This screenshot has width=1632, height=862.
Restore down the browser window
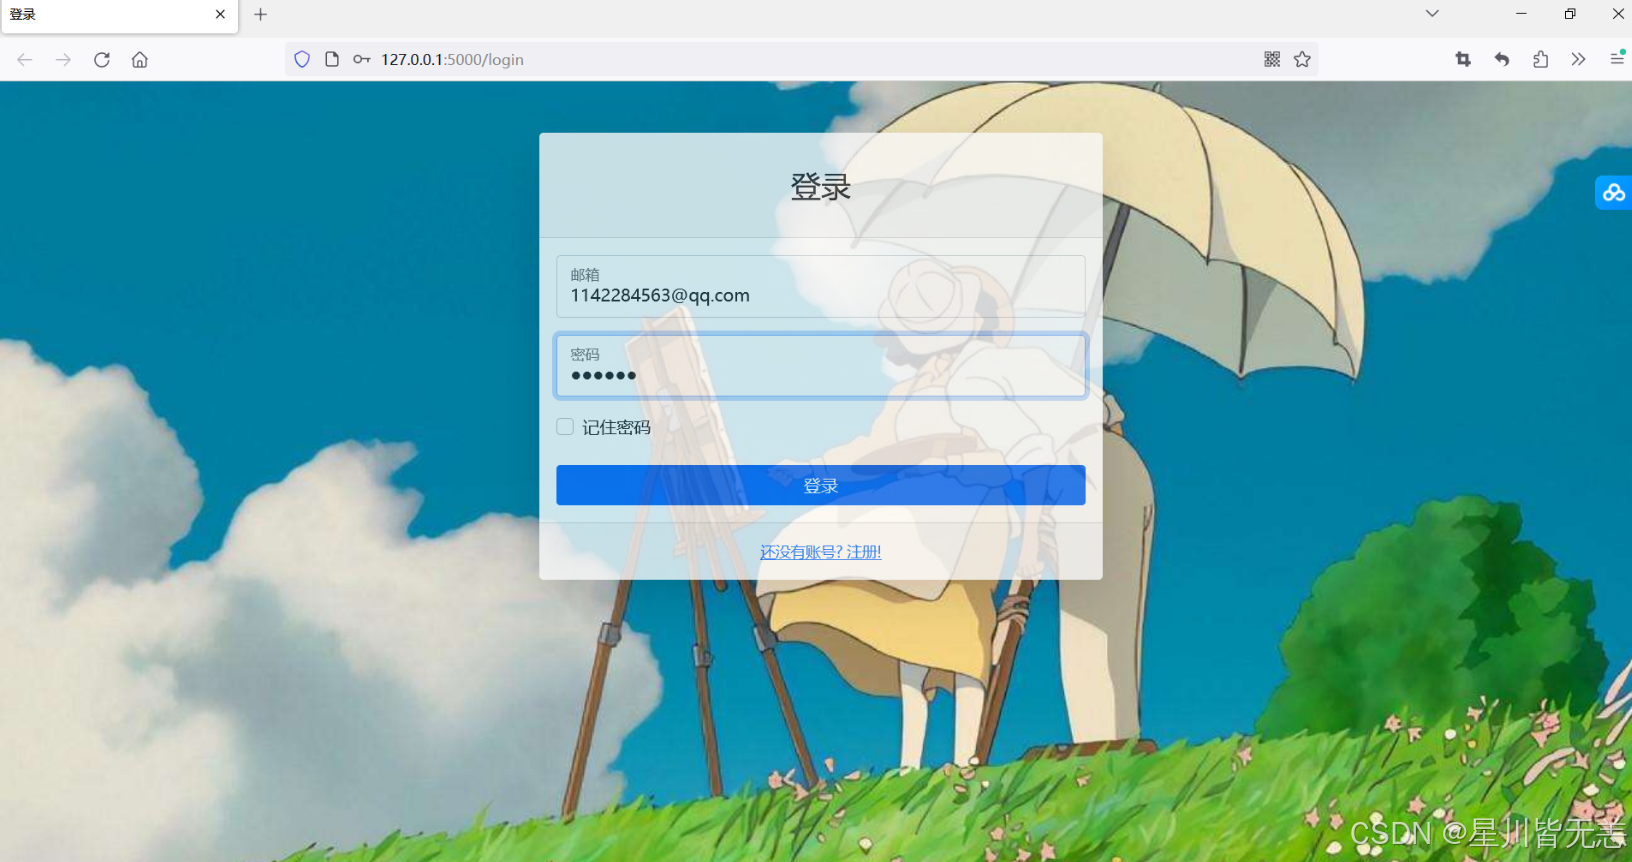[x=1570, y=14]
